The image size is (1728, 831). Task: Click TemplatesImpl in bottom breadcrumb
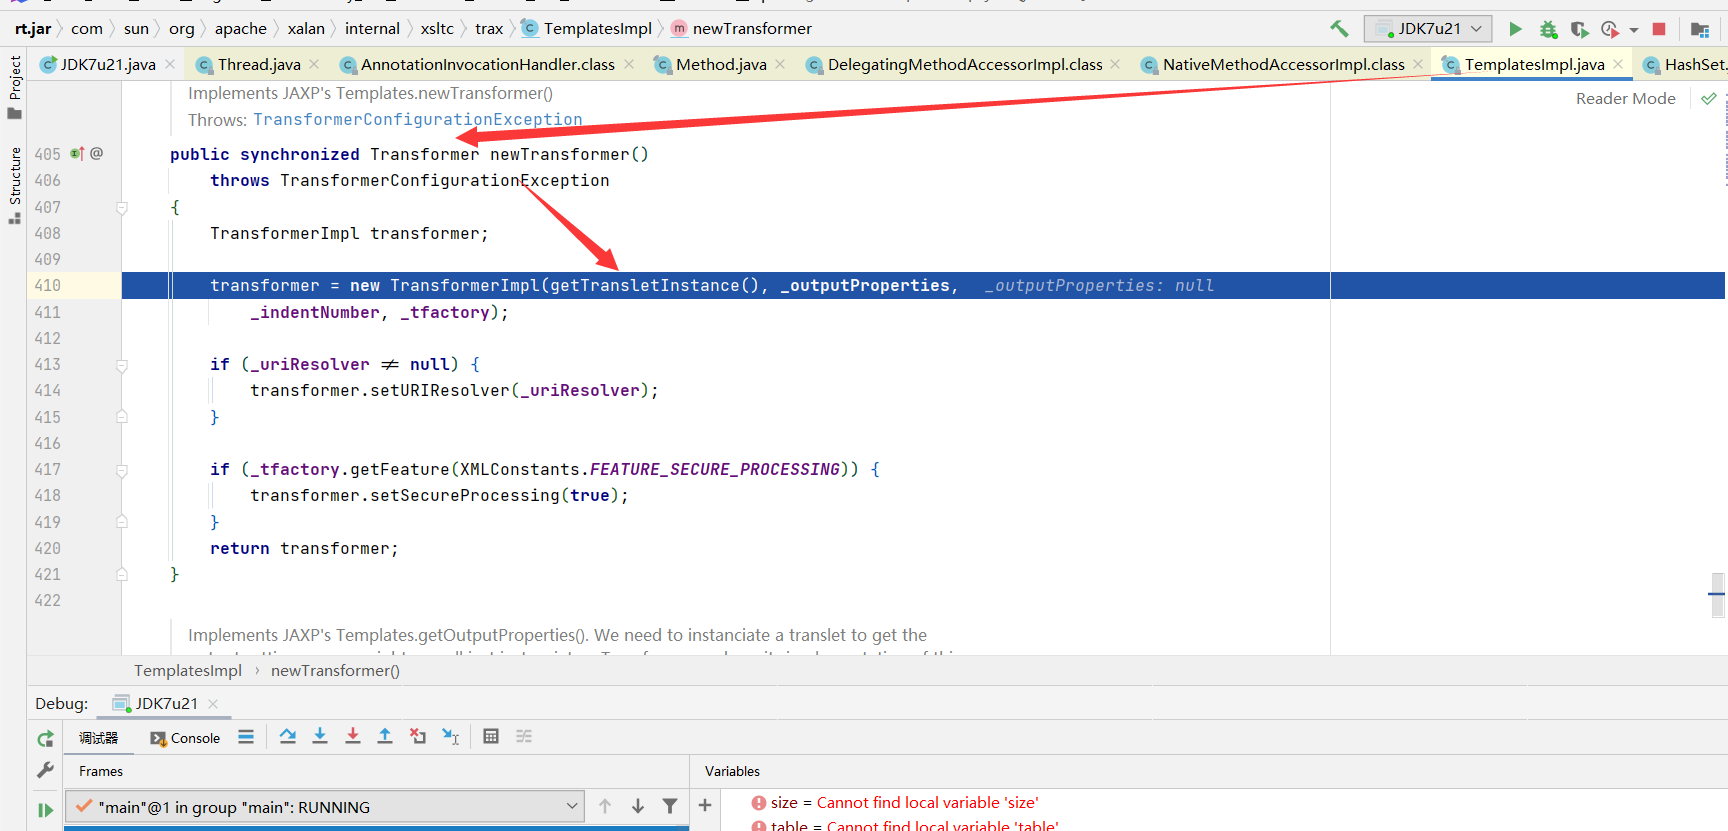point(188,671)
